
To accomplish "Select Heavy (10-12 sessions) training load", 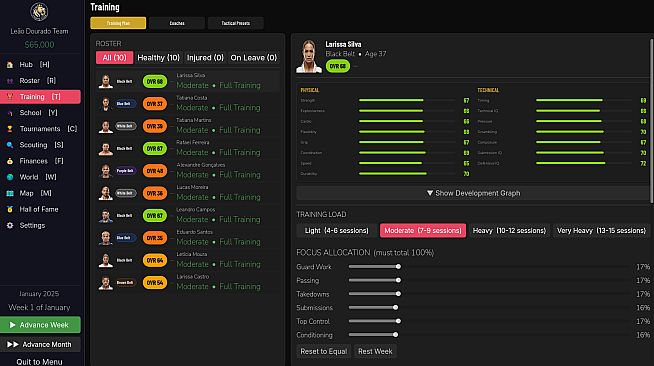I will 509,231.
